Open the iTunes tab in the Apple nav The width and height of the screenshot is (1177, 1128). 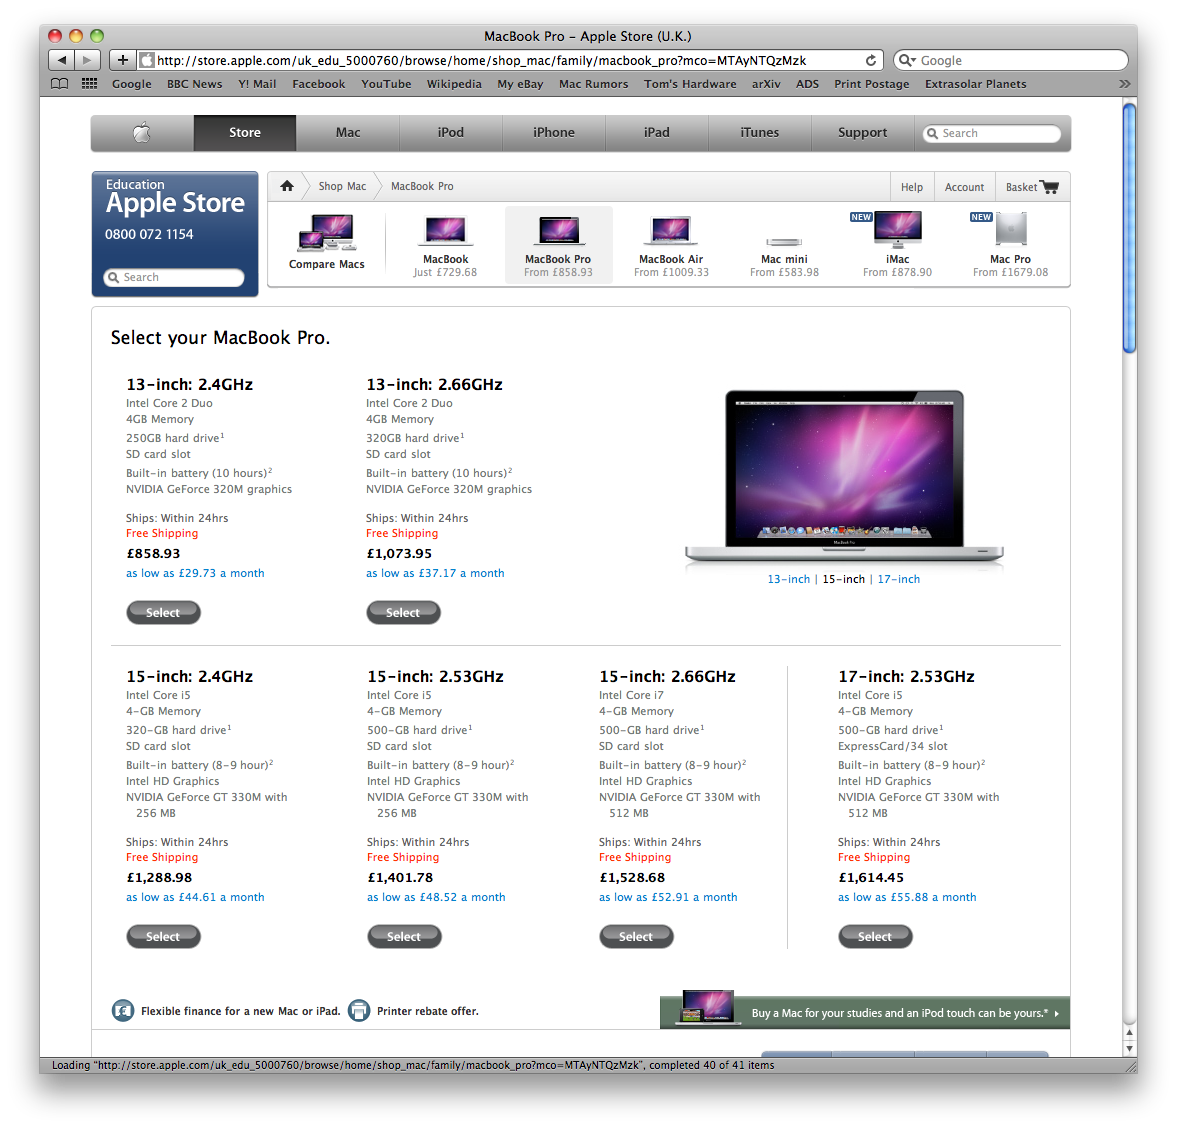(760, 133)
